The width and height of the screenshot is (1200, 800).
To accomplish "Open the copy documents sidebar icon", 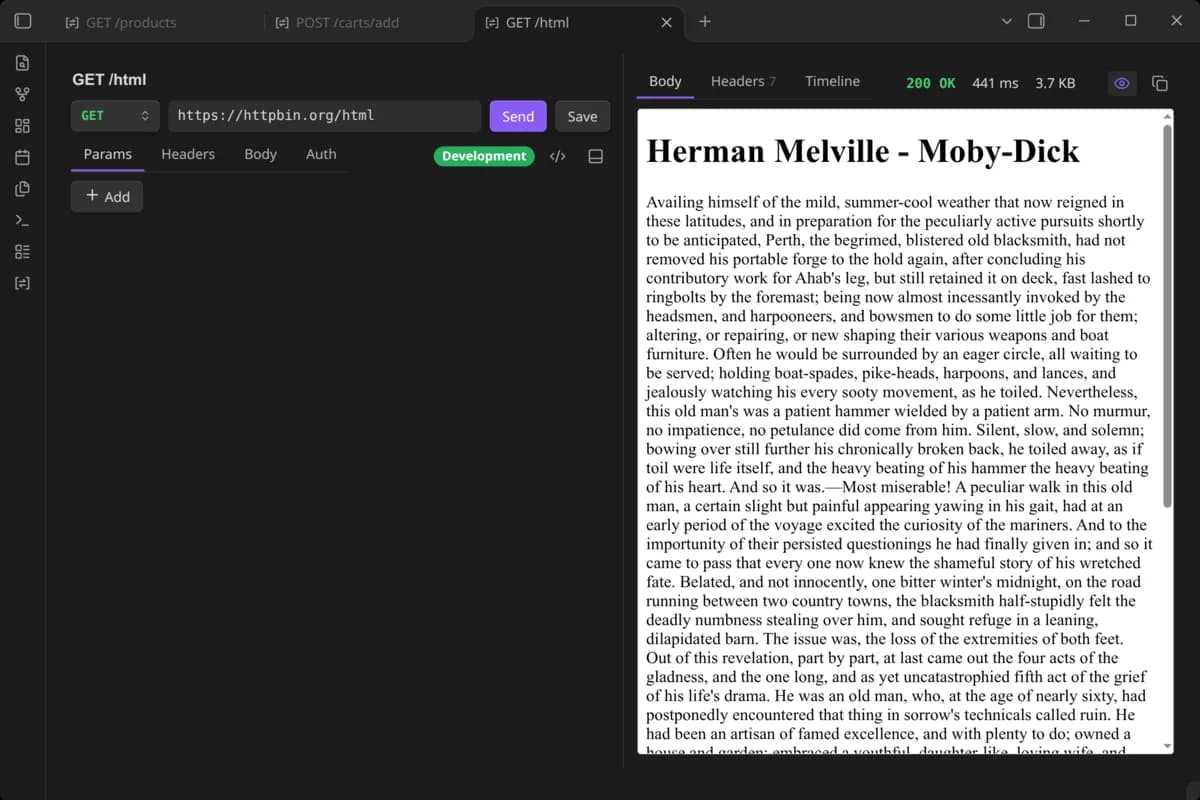I will pyautogui.click(x=22, y=188).
